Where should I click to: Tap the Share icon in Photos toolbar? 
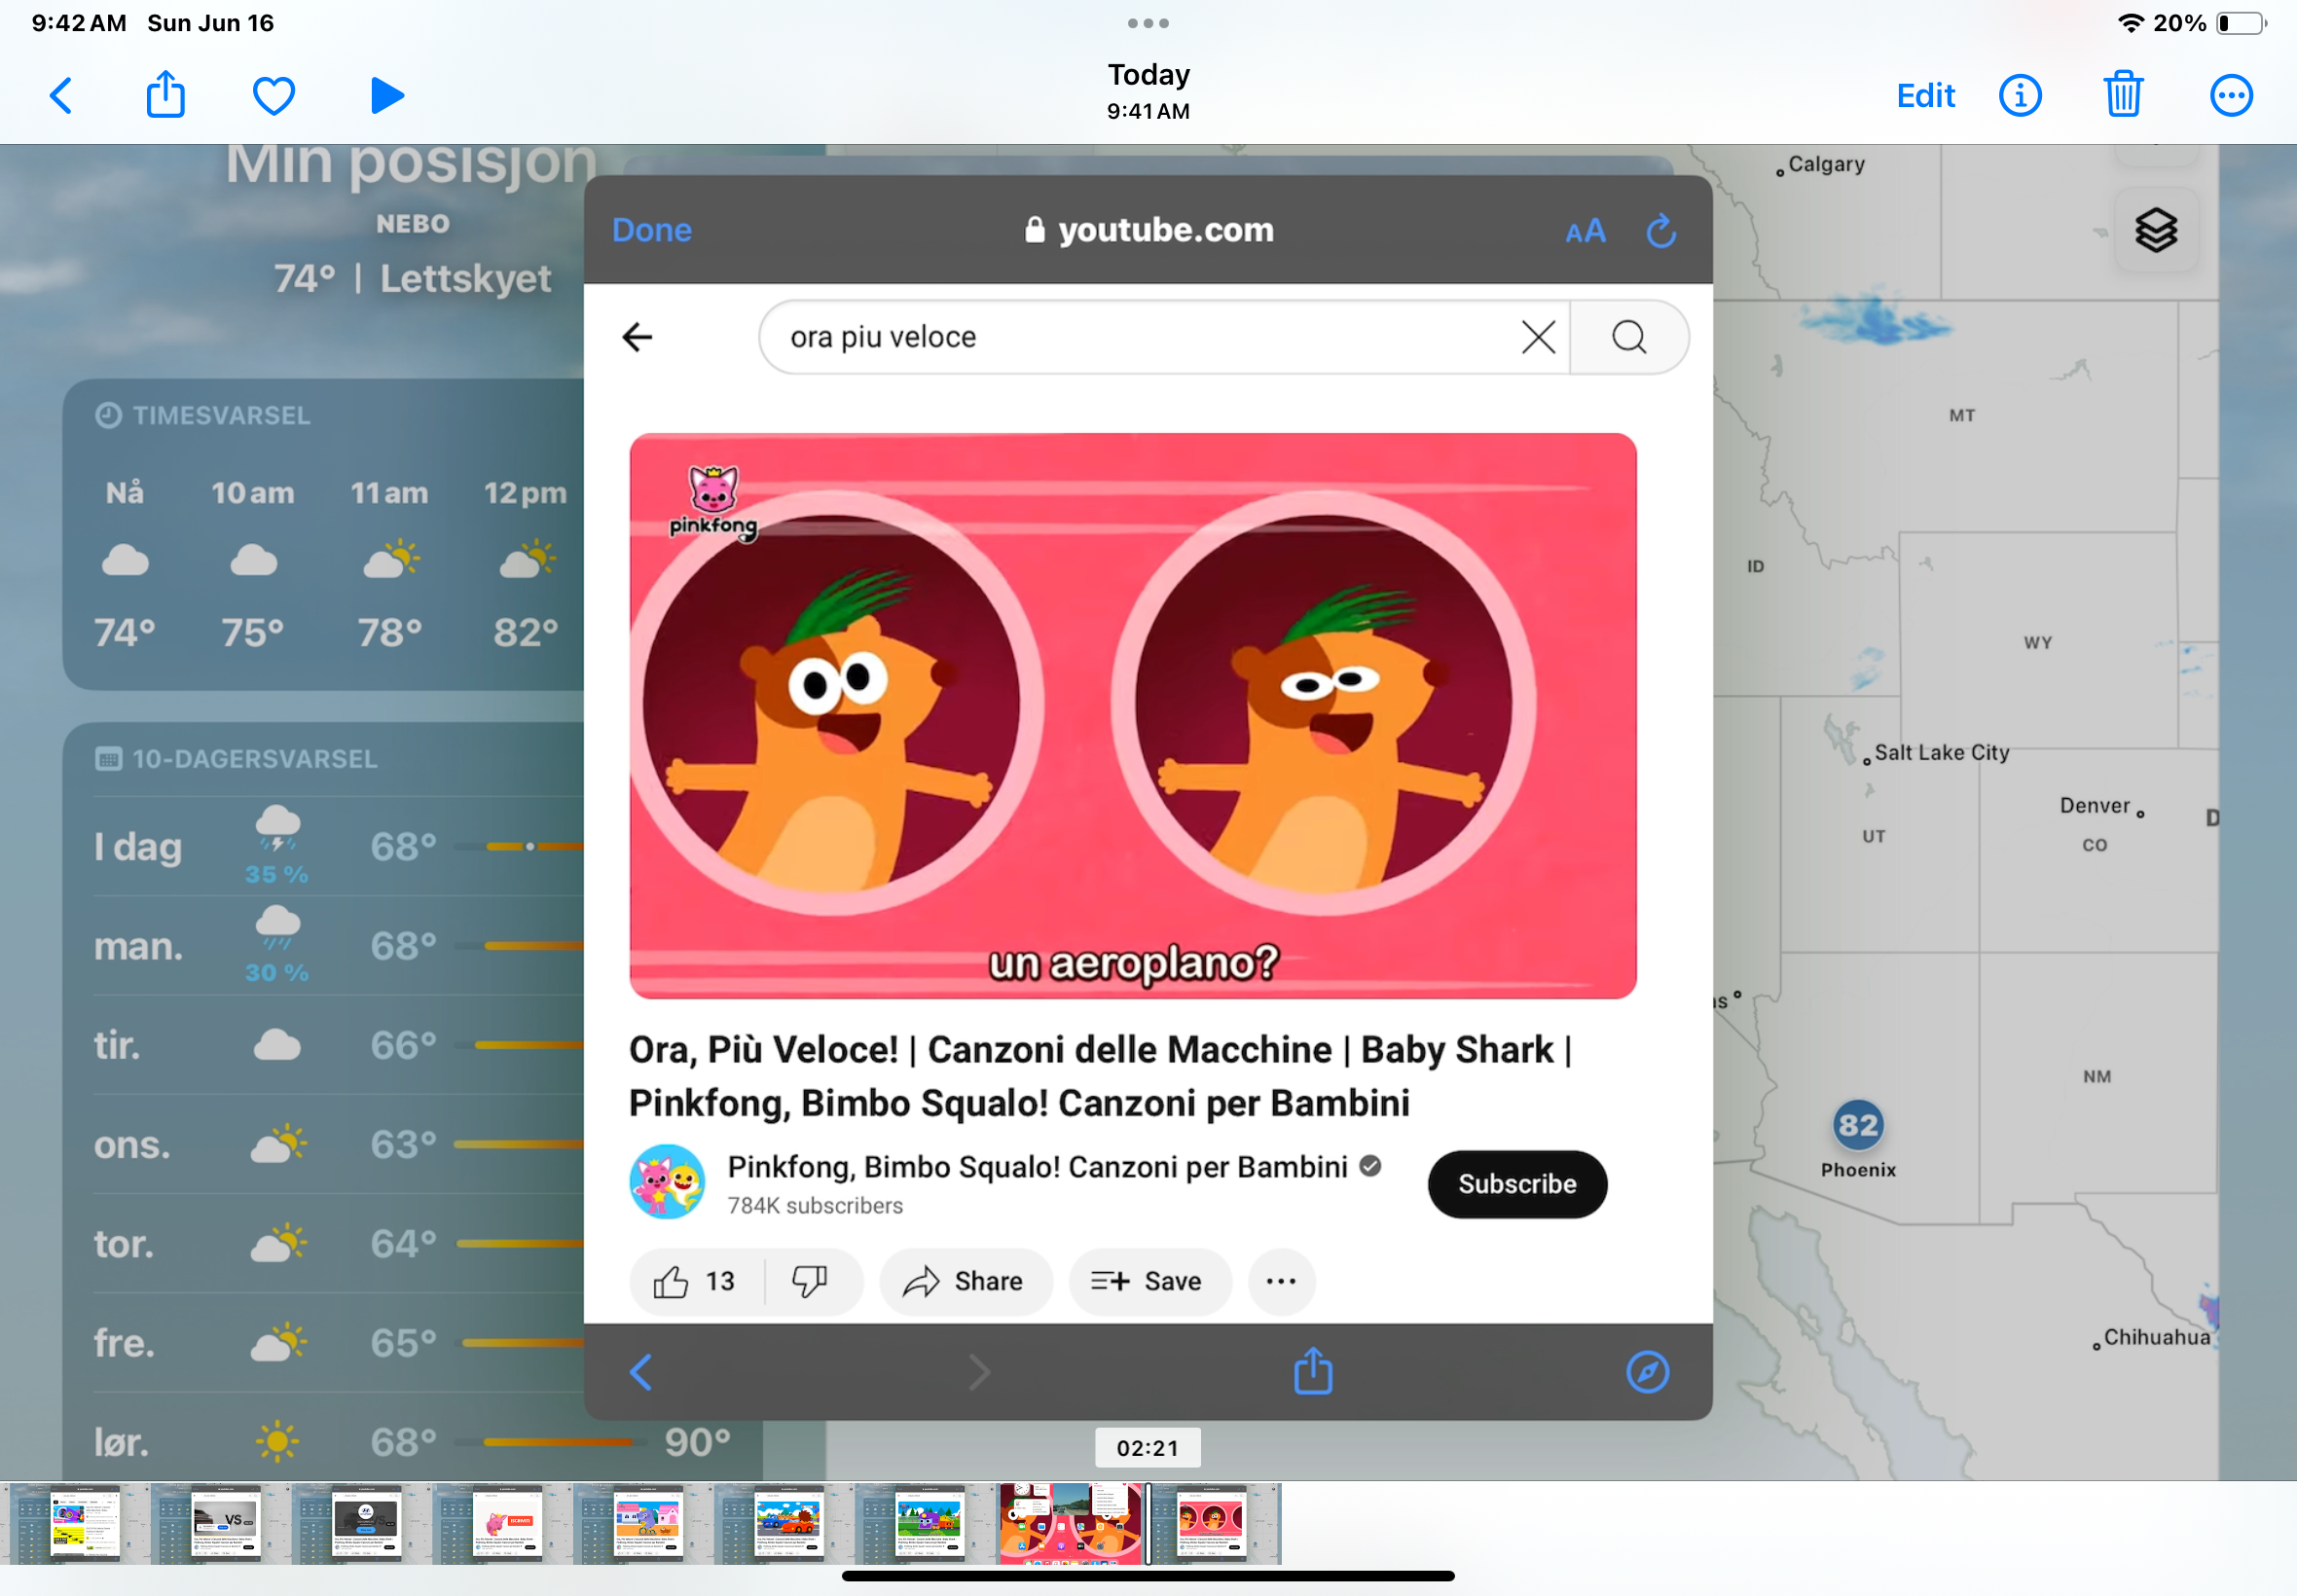click(x=165, y=95)
